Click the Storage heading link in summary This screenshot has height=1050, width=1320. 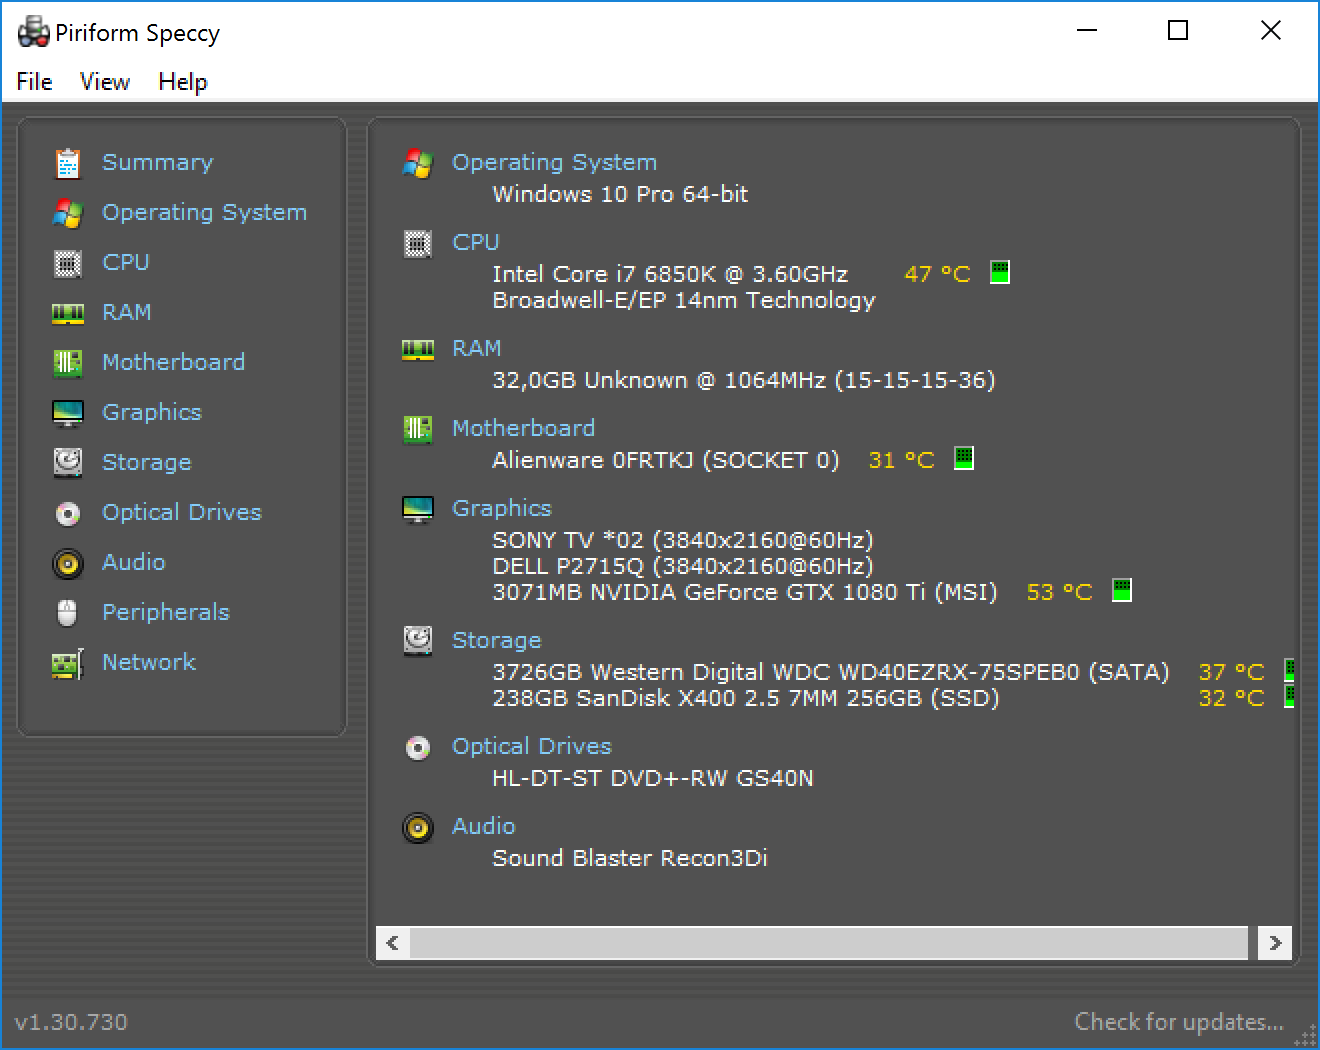[x=496, y=640]
